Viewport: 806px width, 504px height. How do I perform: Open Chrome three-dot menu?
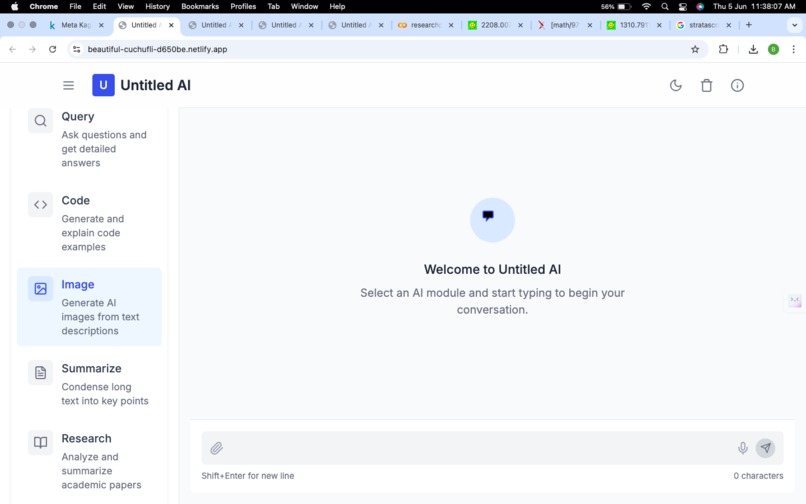(x=794, y=49)
